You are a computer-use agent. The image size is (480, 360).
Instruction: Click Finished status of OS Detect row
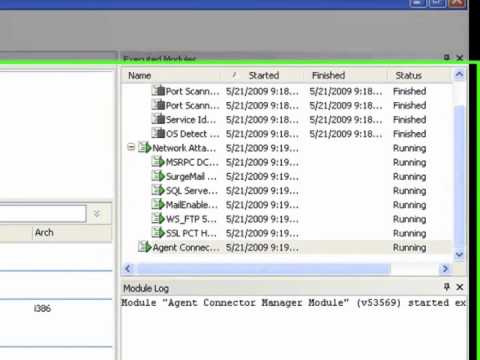(410, 134)
